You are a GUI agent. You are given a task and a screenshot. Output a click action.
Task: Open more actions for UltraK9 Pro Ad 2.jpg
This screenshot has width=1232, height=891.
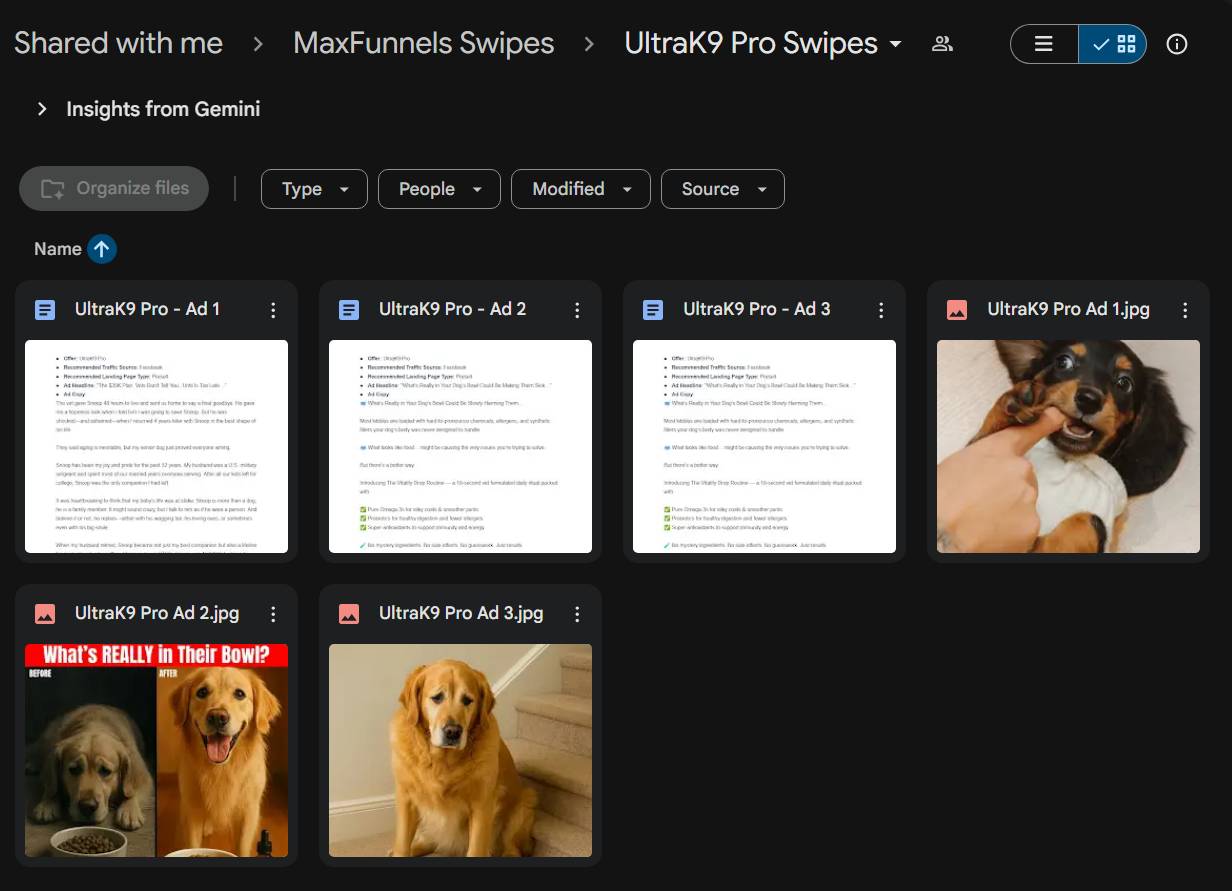[x=273, y=614]
